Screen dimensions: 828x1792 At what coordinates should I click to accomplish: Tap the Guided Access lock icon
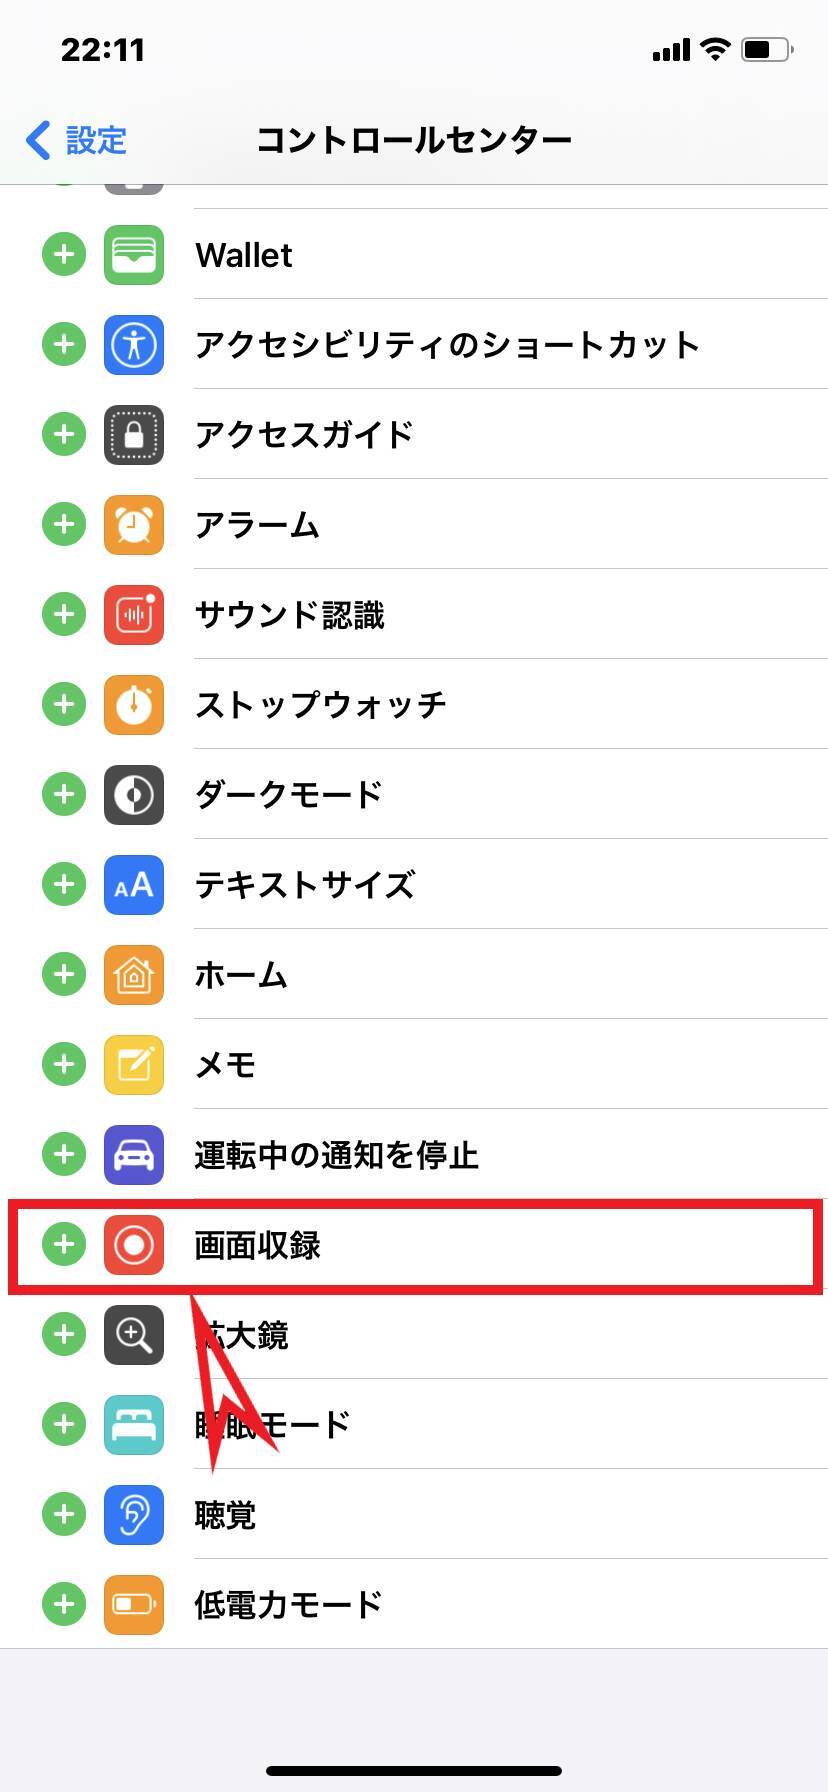coord(134,435)
